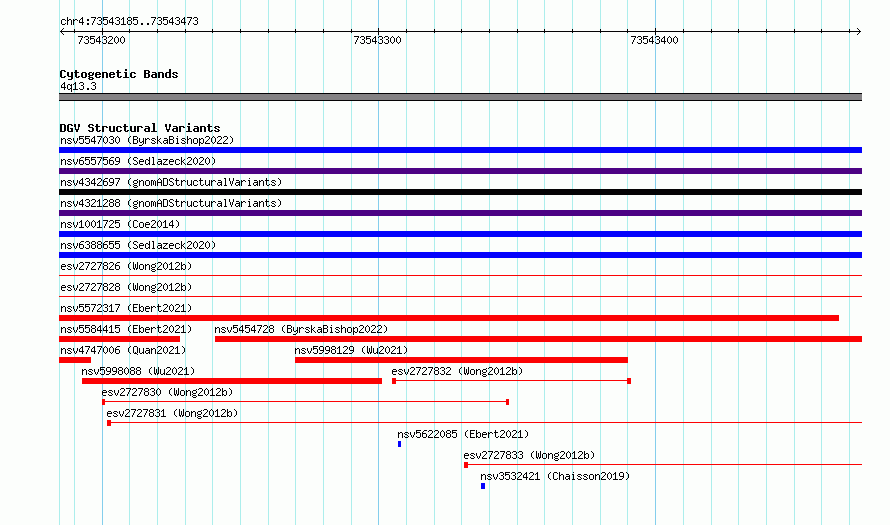The width and height of the screenshot is (890, 525).
Task: Select the small blue nsv5622085 marker
Action: coord(400,444)
